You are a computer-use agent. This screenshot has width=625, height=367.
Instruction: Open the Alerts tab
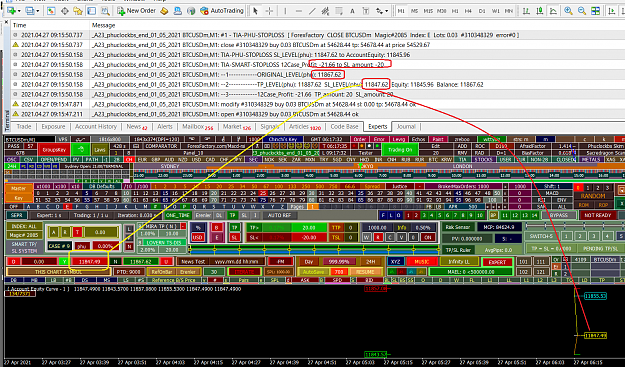(165, 126)
